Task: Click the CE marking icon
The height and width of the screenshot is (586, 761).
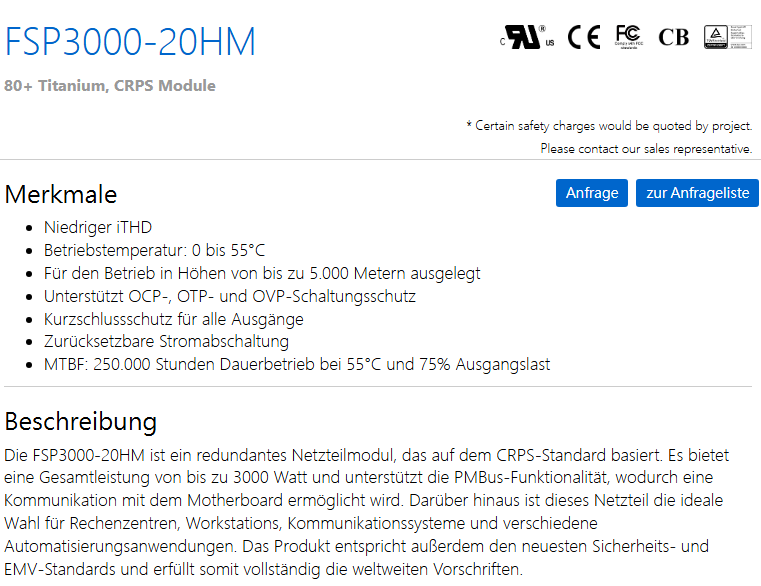Action: [x=584, y=37]
